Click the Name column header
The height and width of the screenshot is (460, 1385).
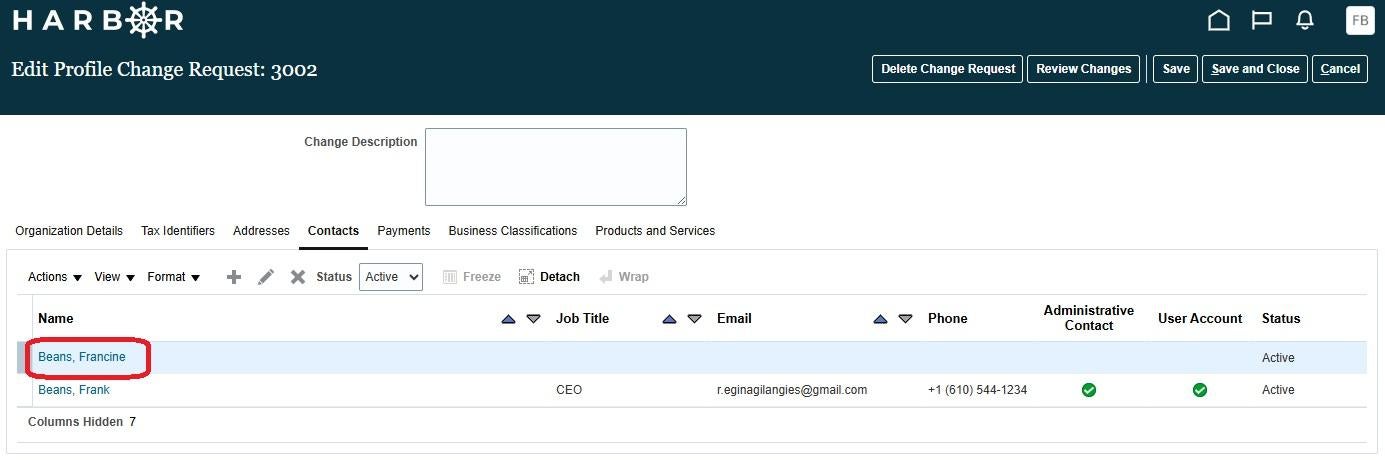tap(55, 319)
